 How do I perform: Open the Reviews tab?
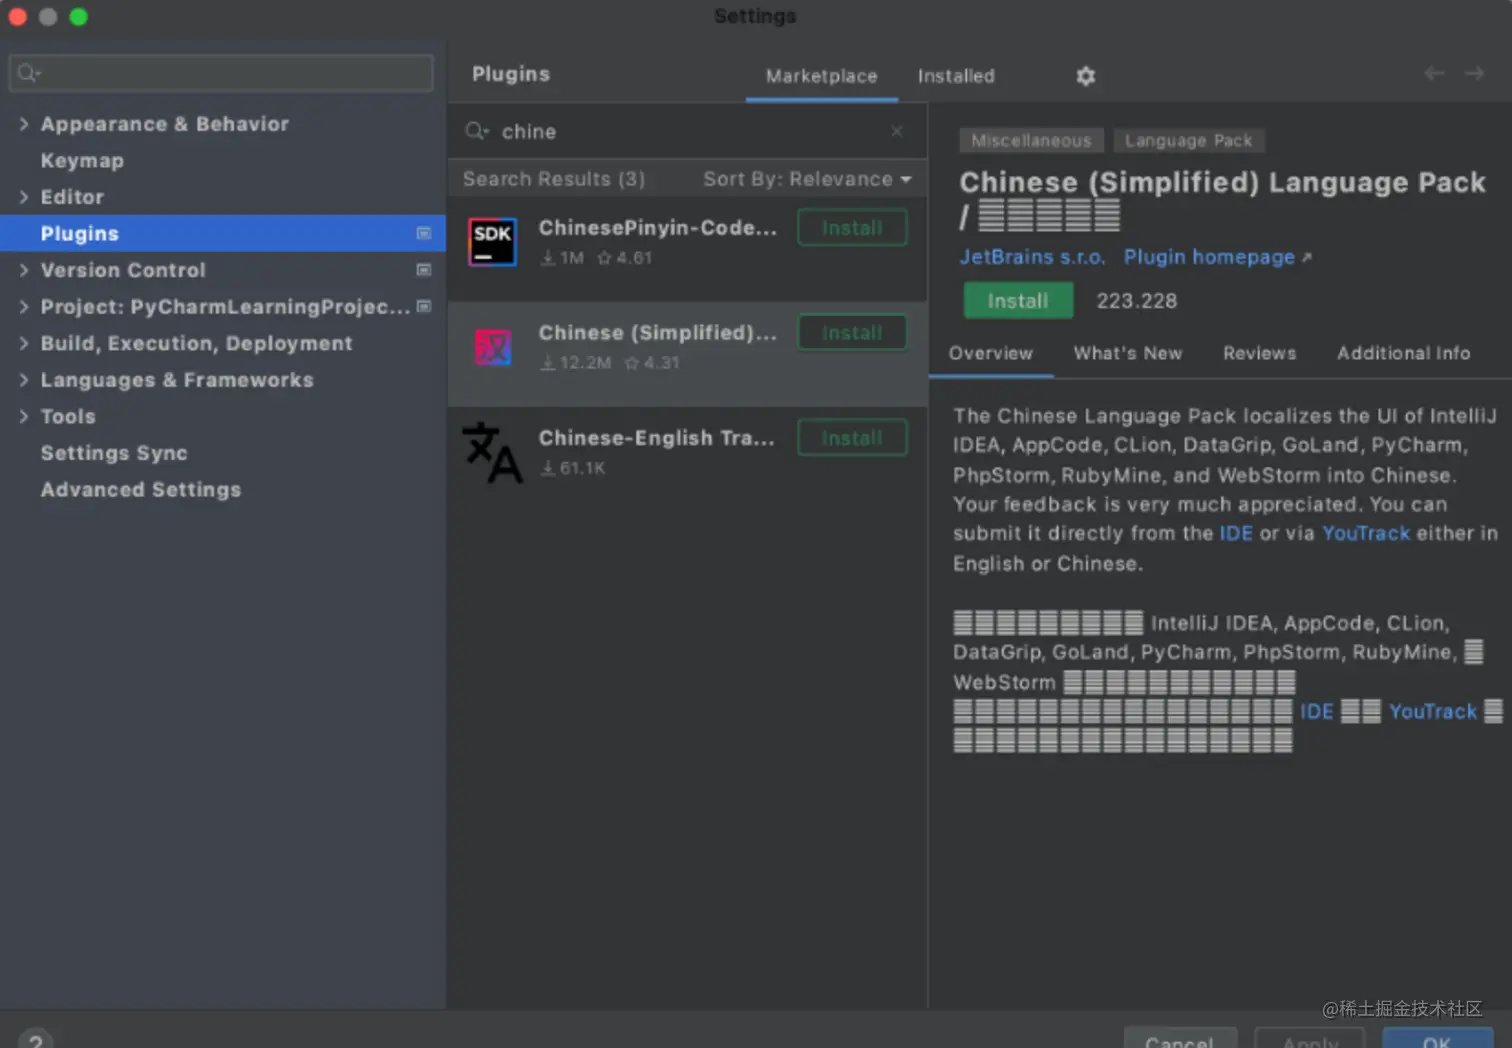pos(1259,353)
